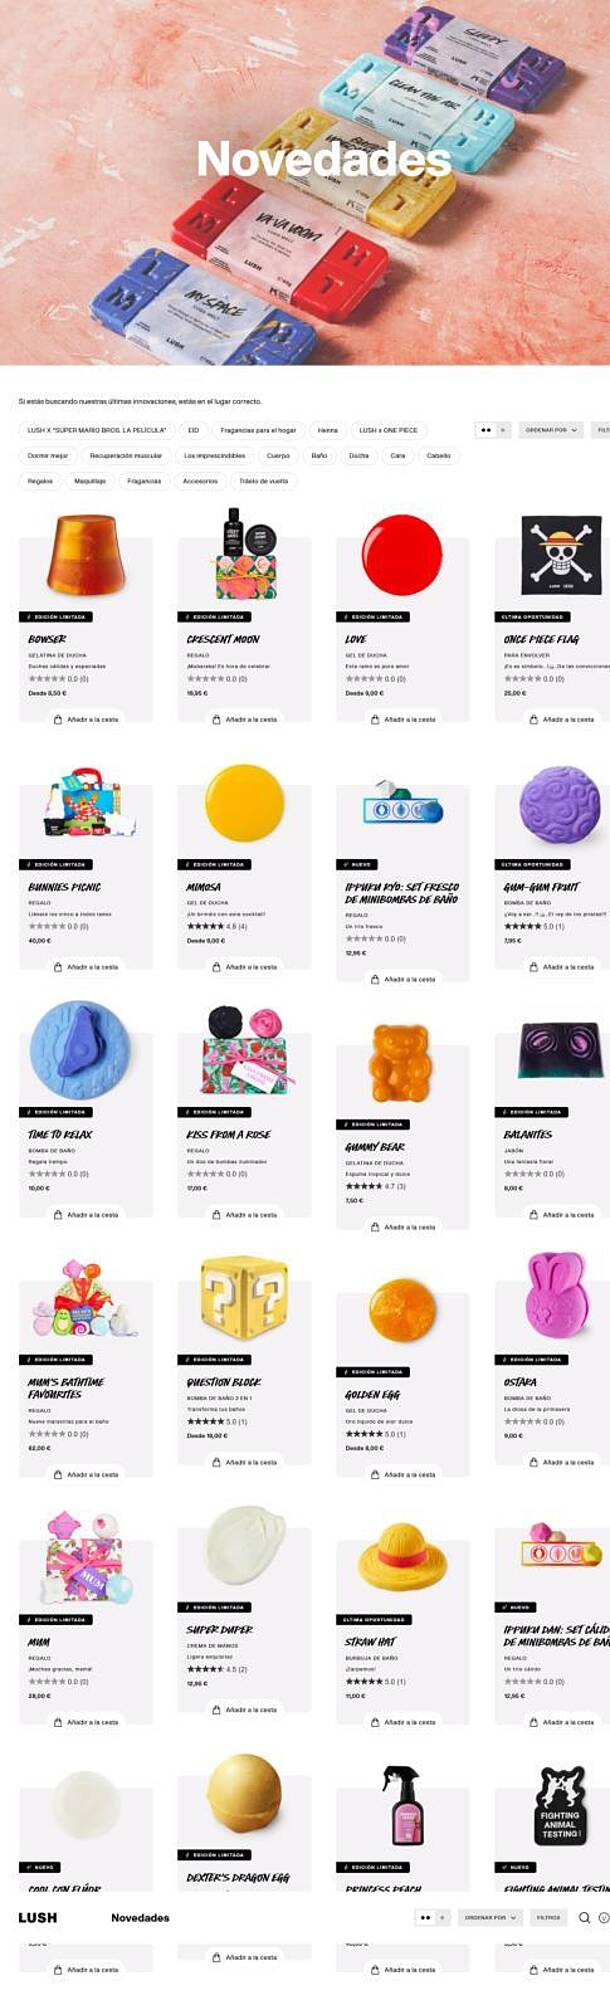610x2000 pixels.
Task: Click basket icon on Question Block product
Action: tap(217, 1462)
